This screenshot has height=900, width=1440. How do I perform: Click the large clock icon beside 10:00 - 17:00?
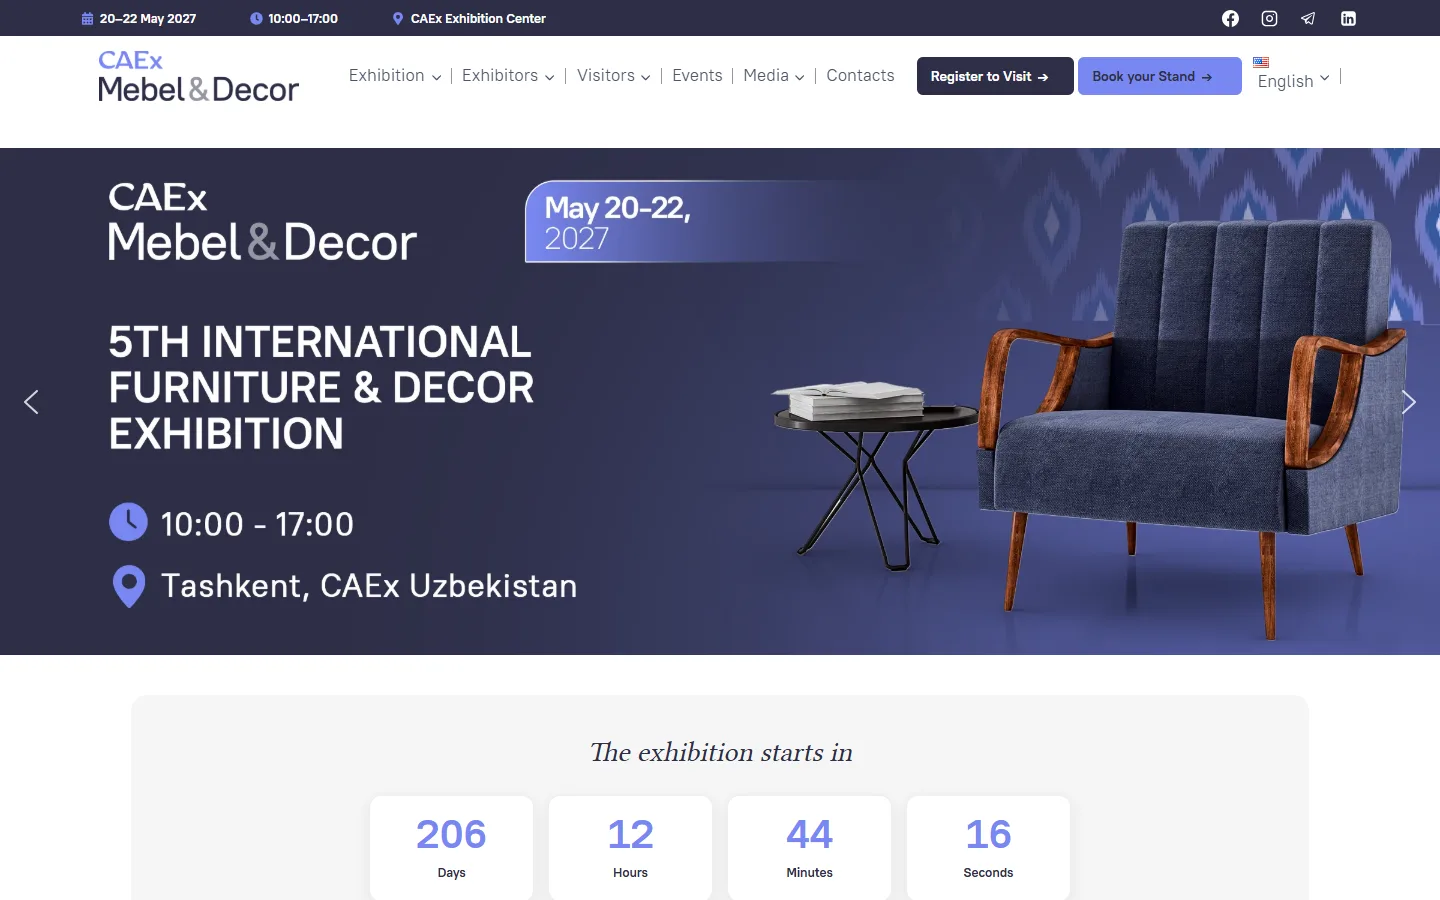128,522
